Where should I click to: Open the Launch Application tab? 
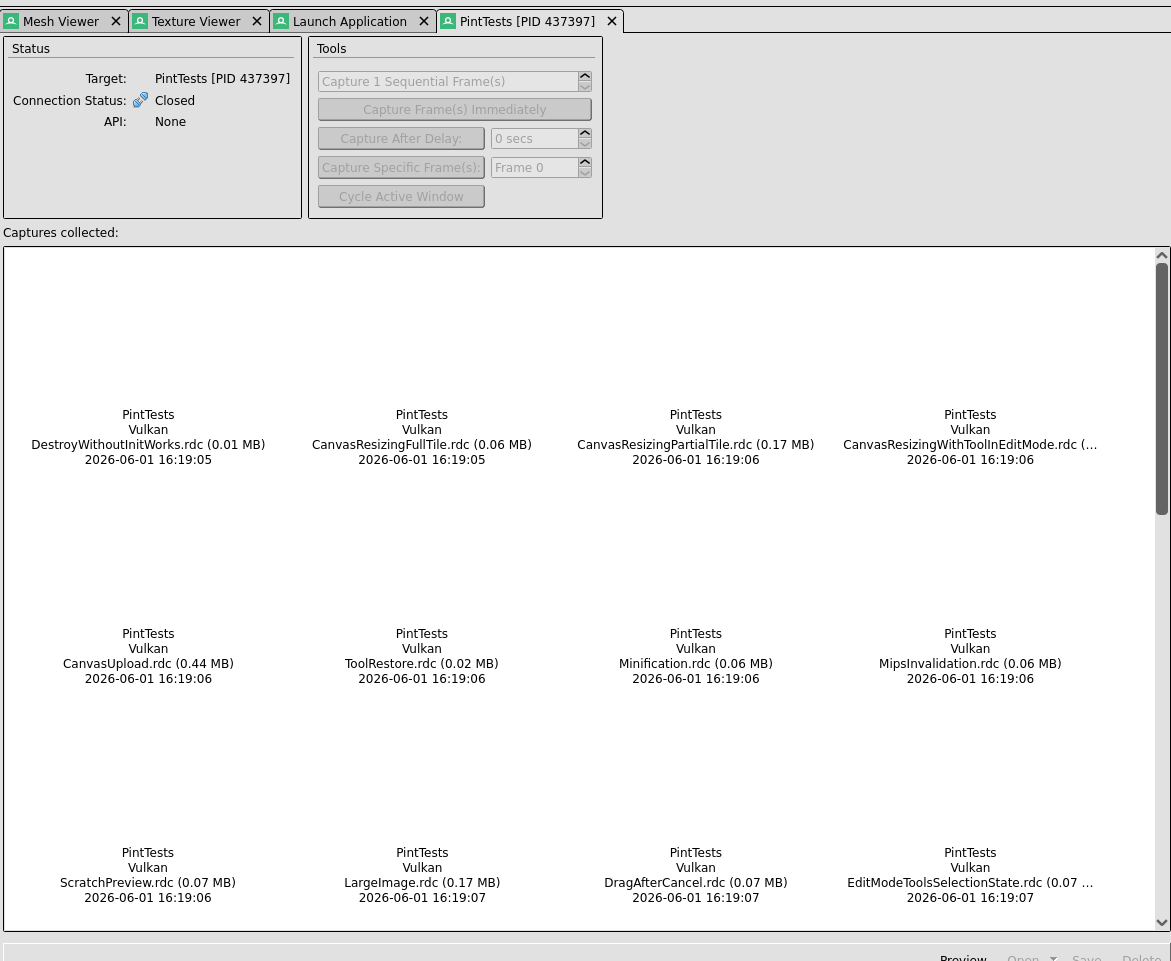click(x=350, y=22)
